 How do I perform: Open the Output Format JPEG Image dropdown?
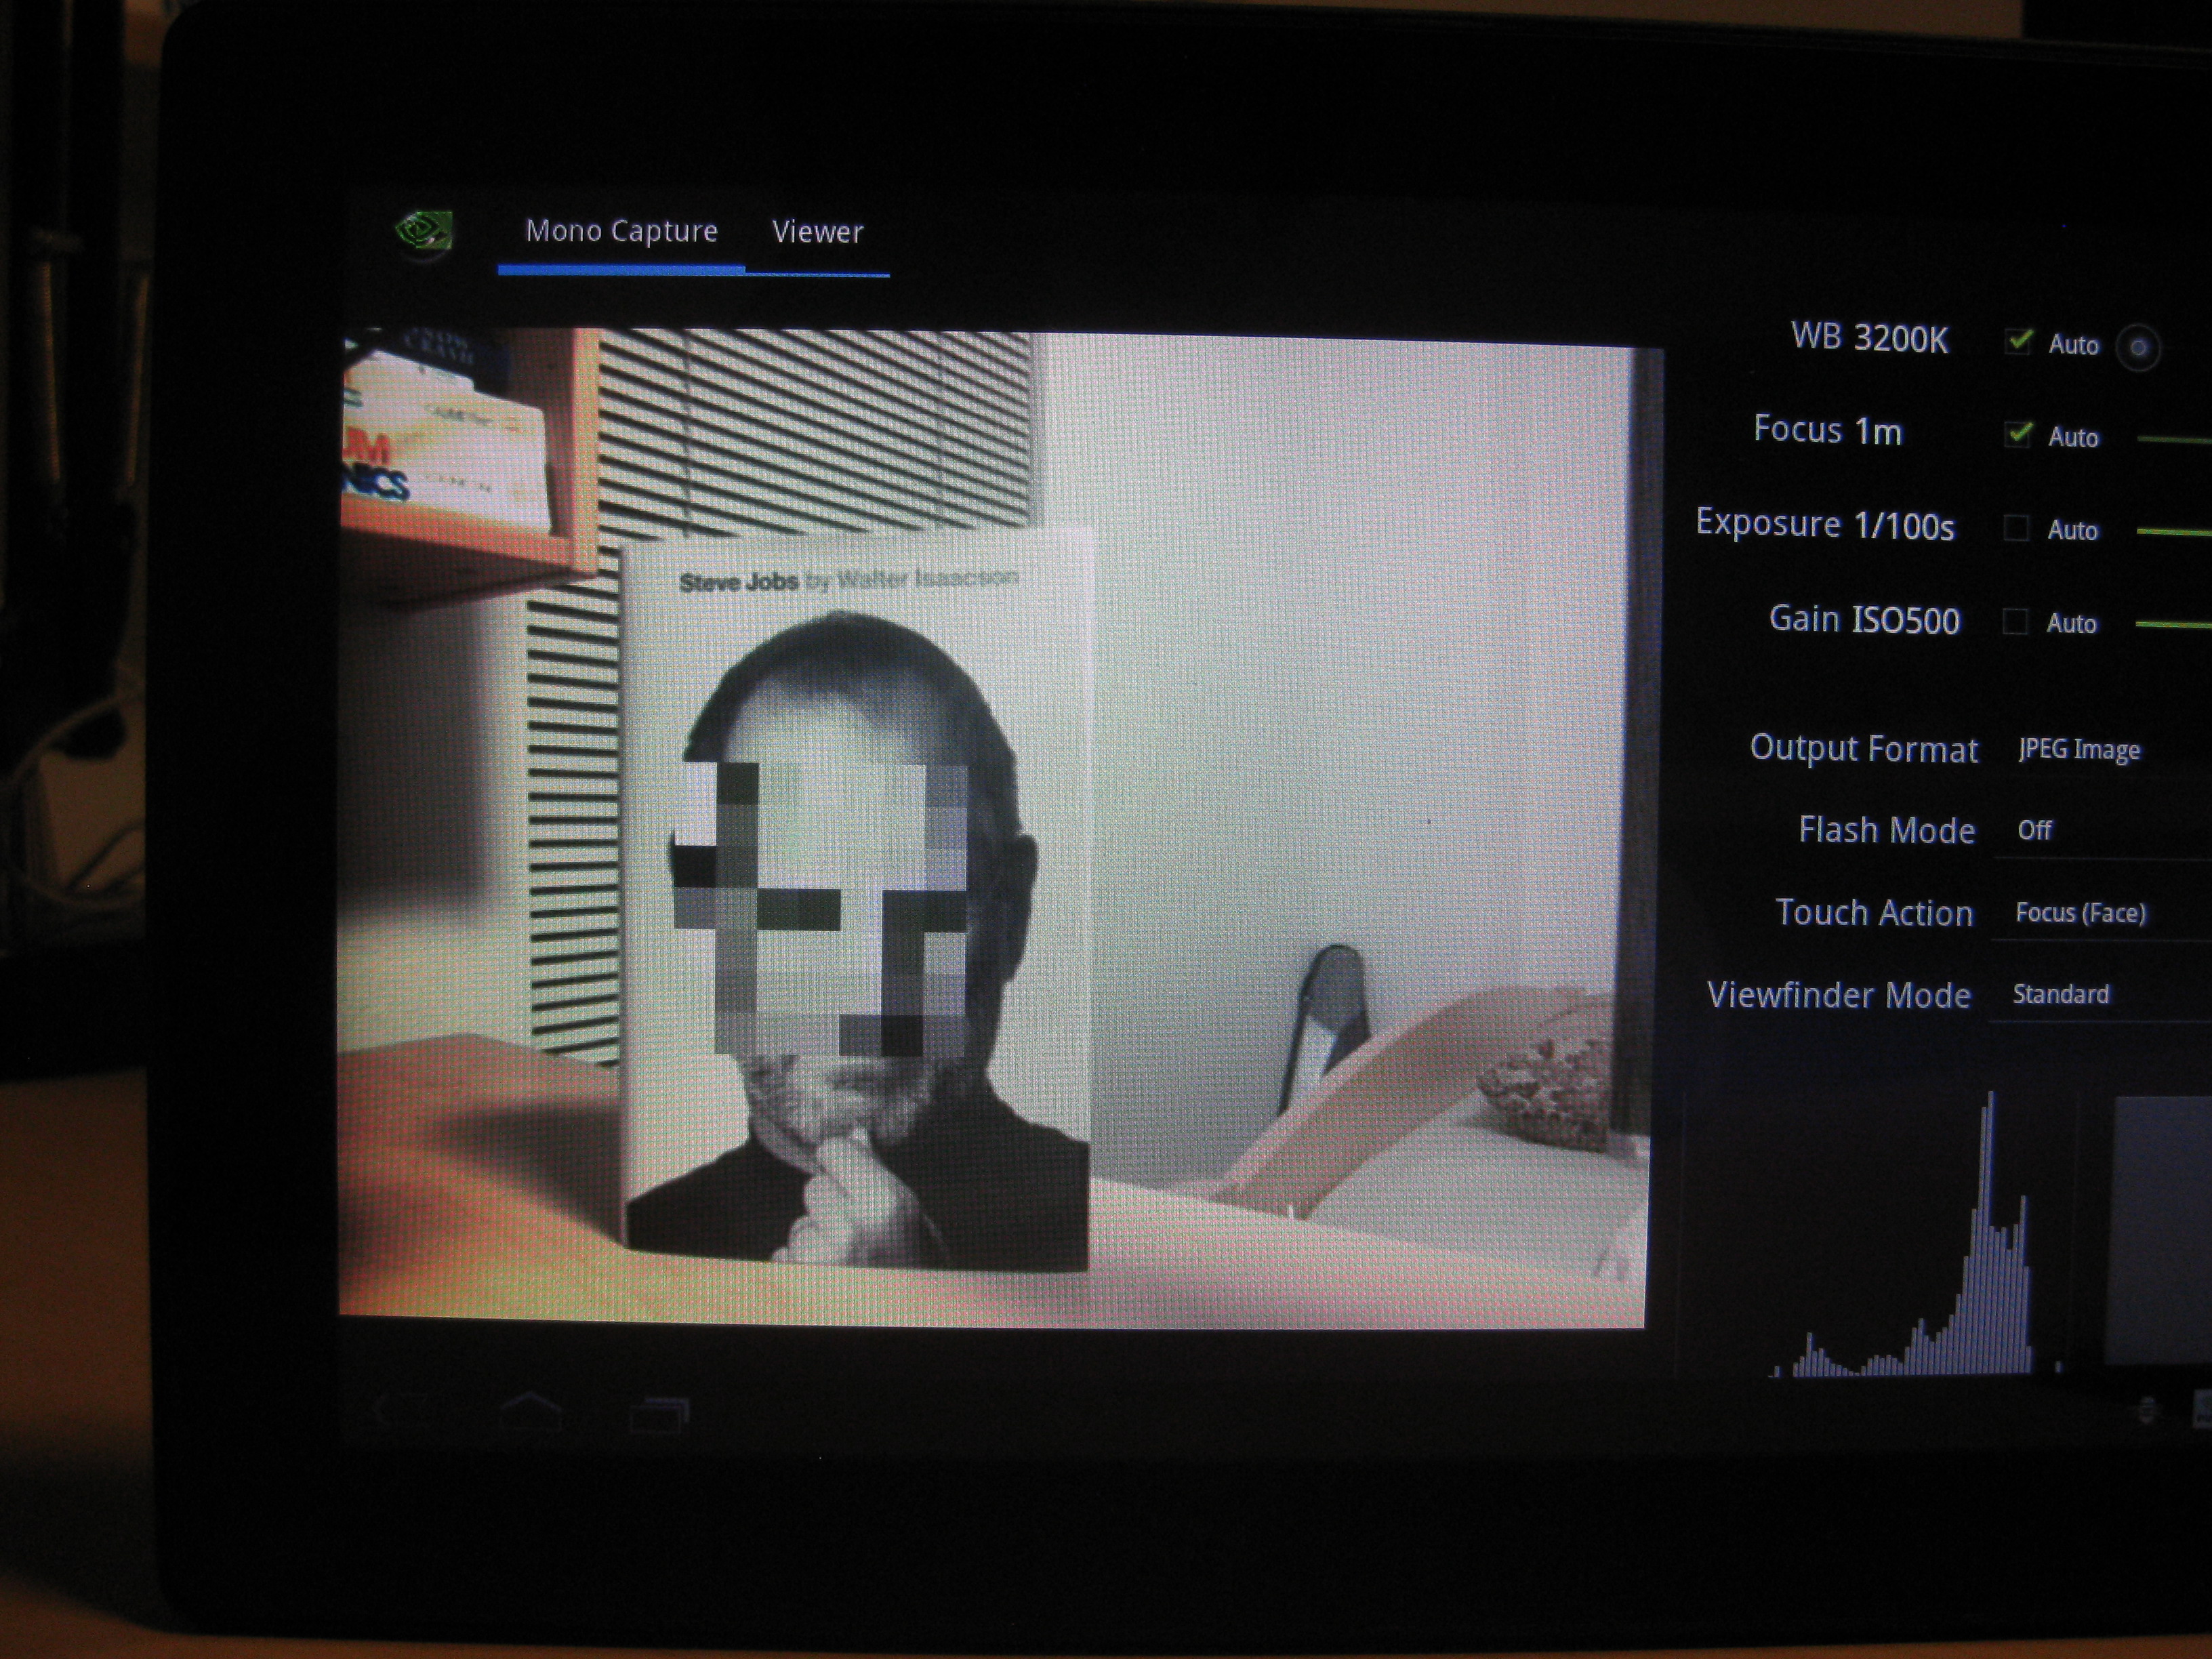coord(2079,749)
